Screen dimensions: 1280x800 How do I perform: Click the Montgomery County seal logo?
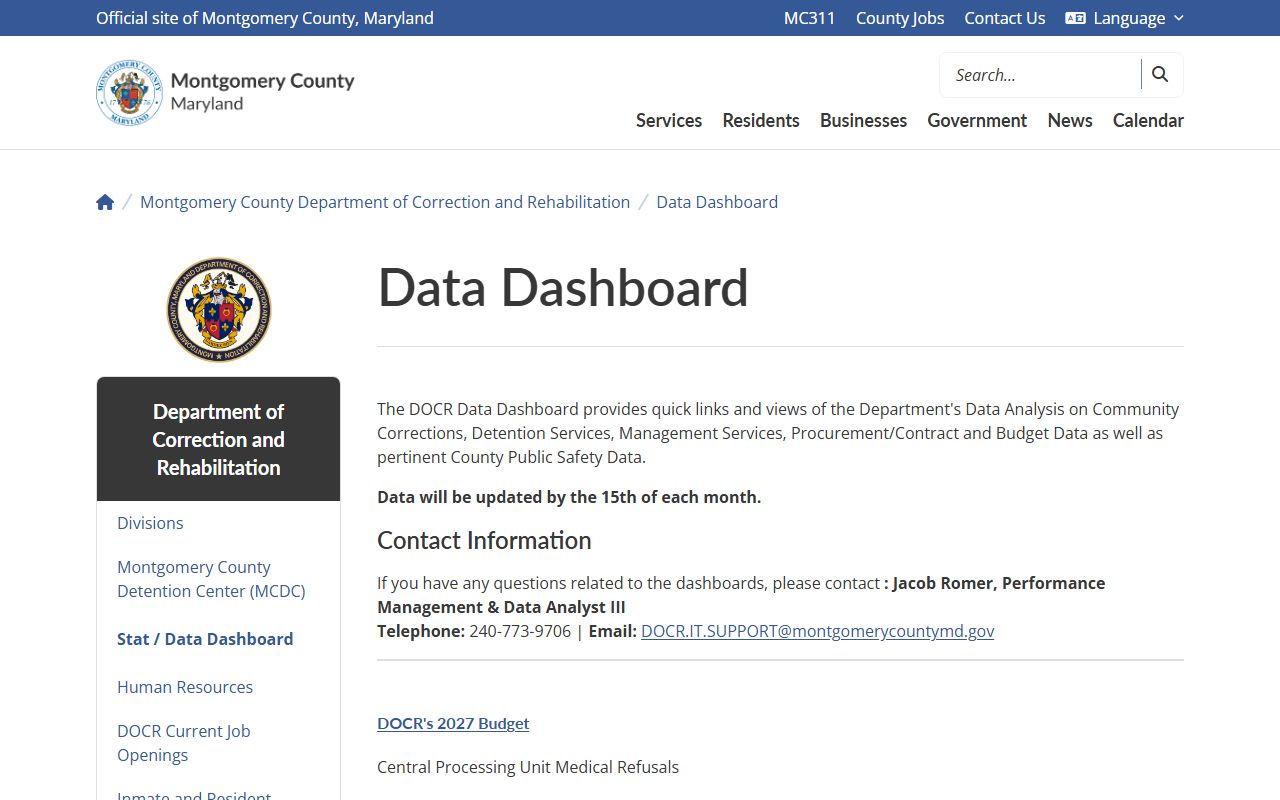pyautogui.click(x=129, y=92)
